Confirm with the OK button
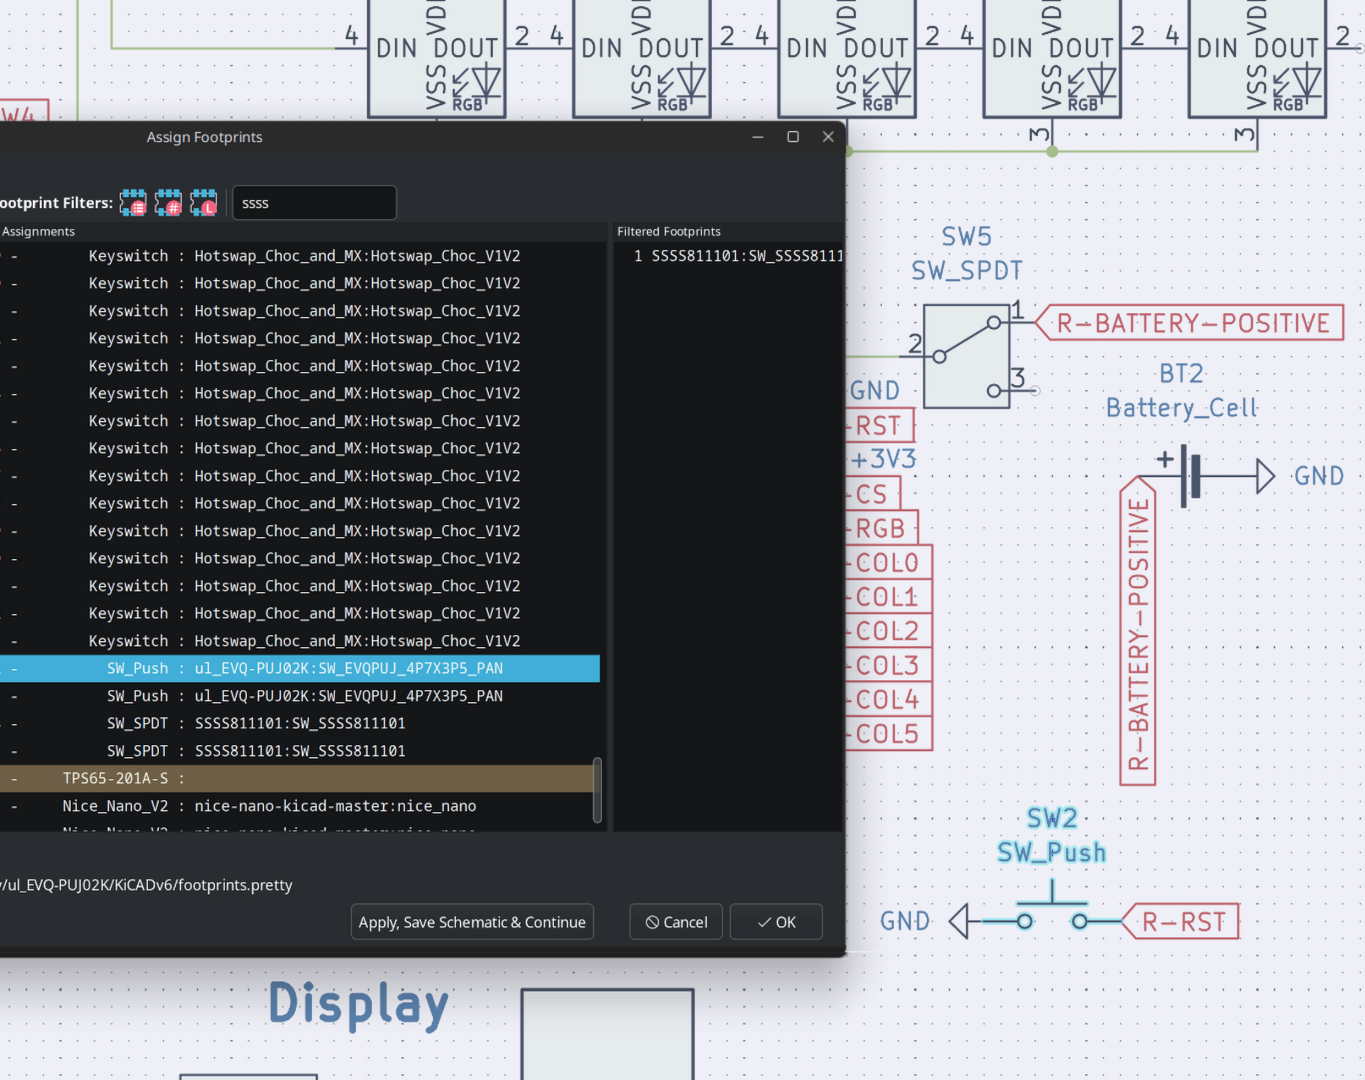This screenshot has height=1080, width=1365. (x=776, y=922)
